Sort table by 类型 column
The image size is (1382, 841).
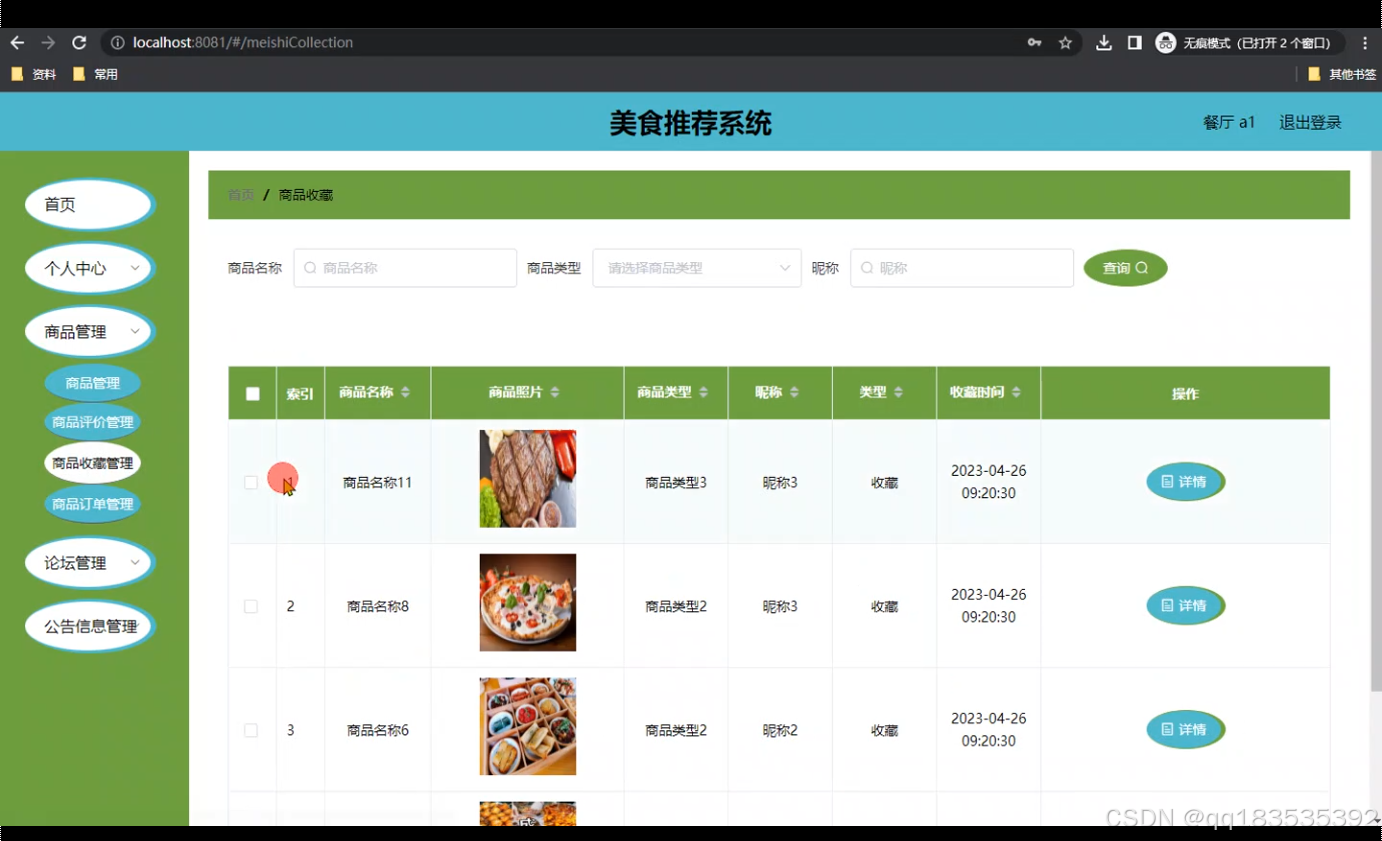pyautogui.click(x=899, y=393)
